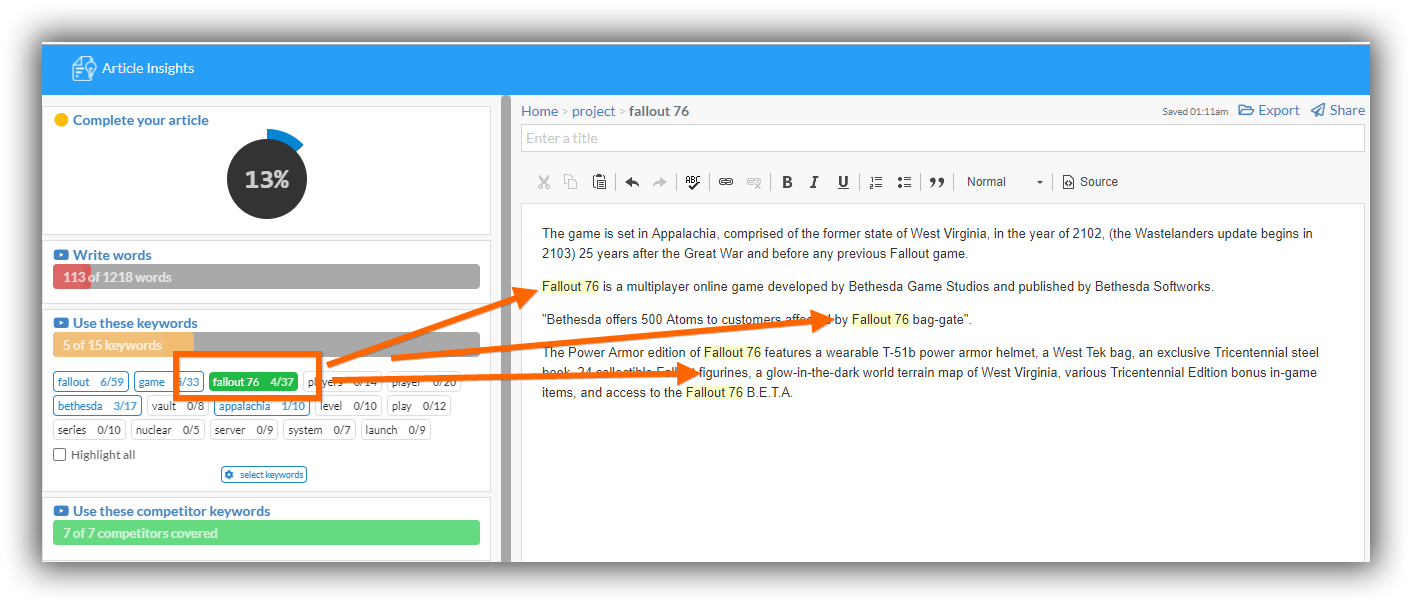Screen dimensions: 1412x604
Task: Go to Home in the breadcrumb
Action: [539, 111]
